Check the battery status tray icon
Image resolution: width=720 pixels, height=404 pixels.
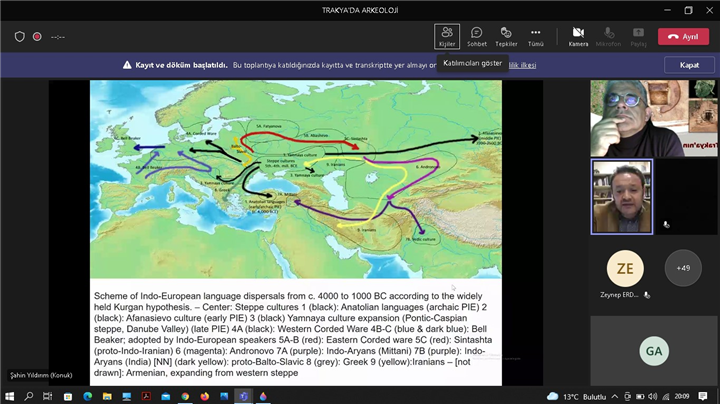click(x=640, y=396)
